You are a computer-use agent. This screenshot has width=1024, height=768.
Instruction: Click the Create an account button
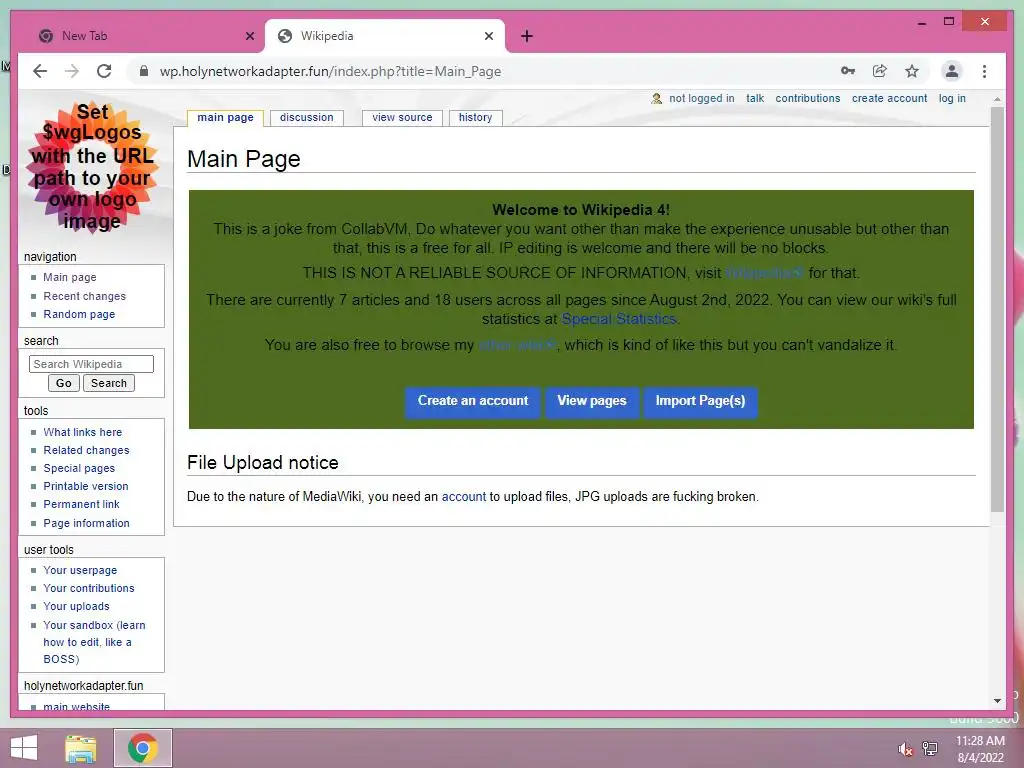(x=473, y=401)
